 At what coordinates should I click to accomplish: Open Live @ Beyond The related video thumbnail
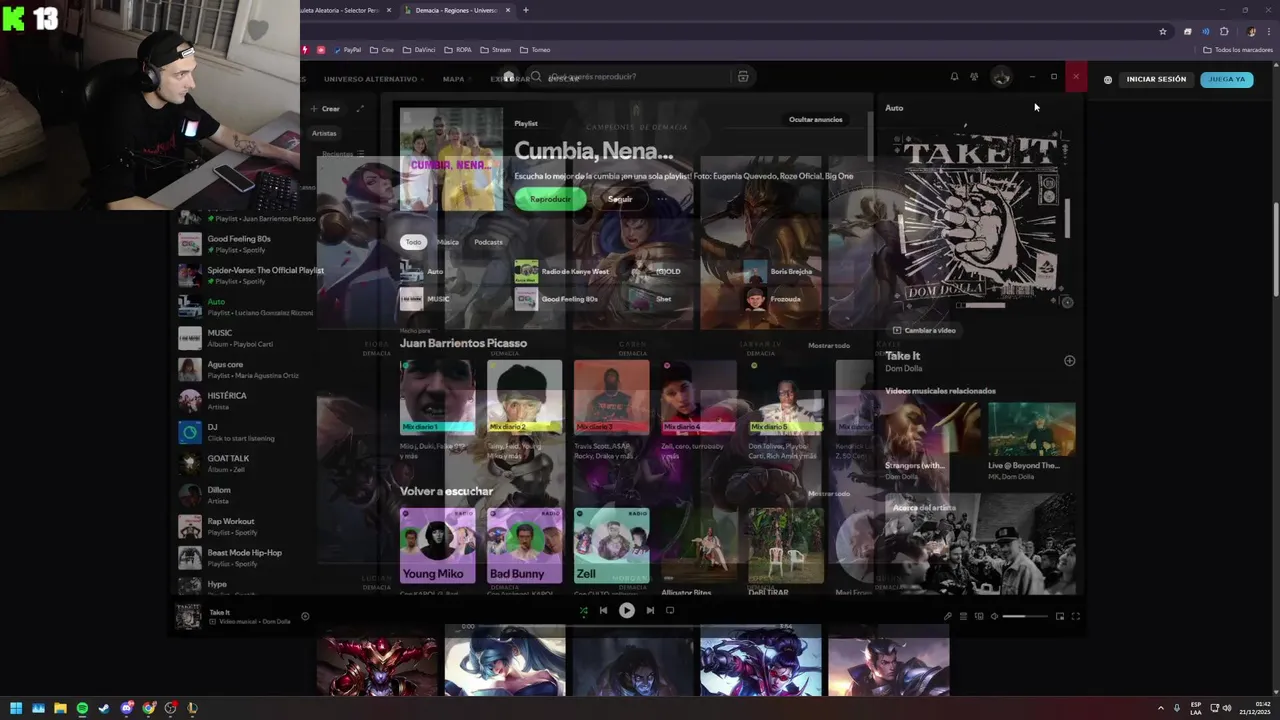point(1032,430)
